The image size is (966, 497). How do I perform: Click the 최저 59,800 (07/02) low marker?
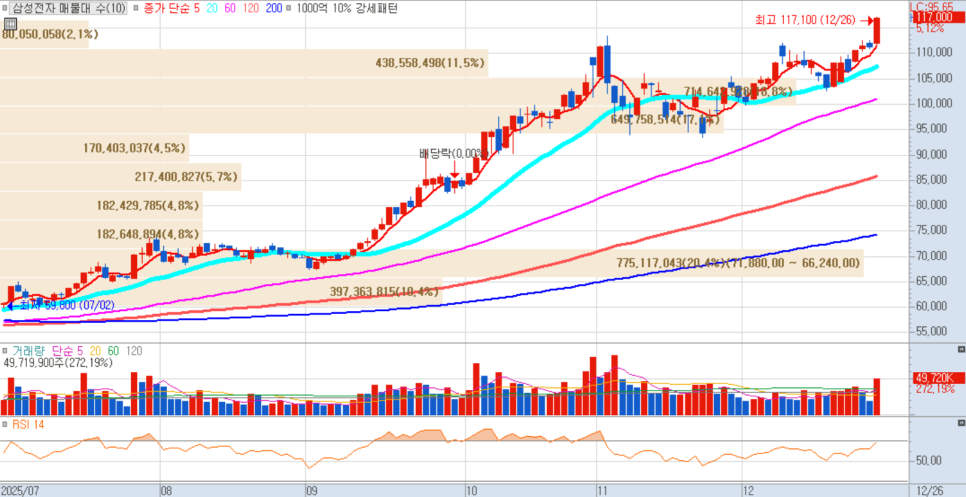[58, 305]
